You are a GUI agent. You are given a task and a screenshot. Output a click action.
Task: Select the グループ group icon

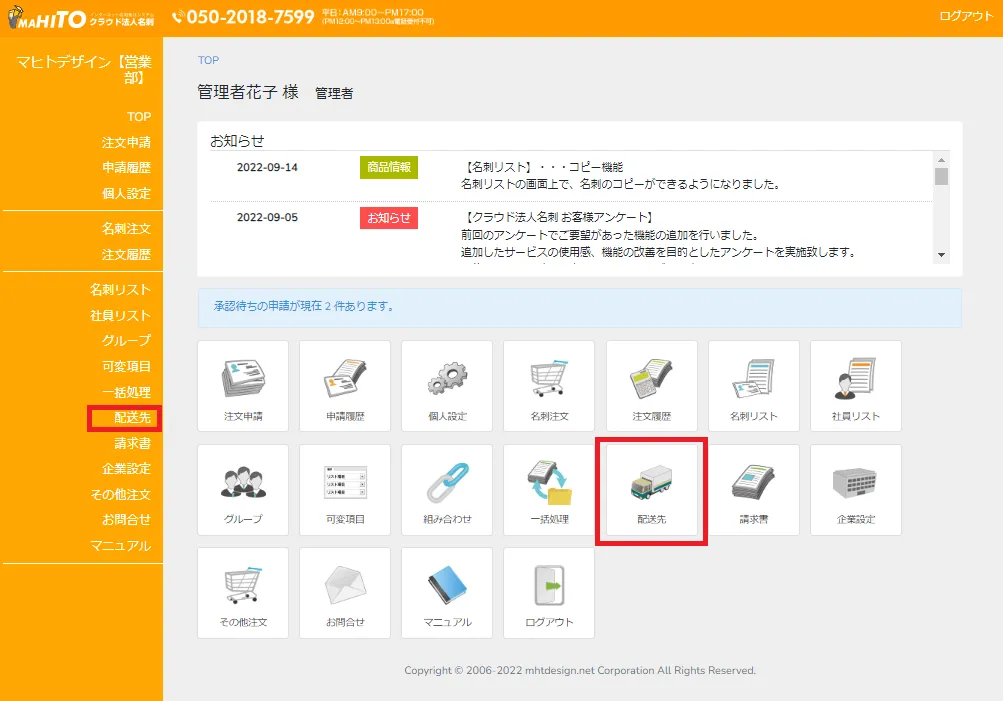click(242, 490)
